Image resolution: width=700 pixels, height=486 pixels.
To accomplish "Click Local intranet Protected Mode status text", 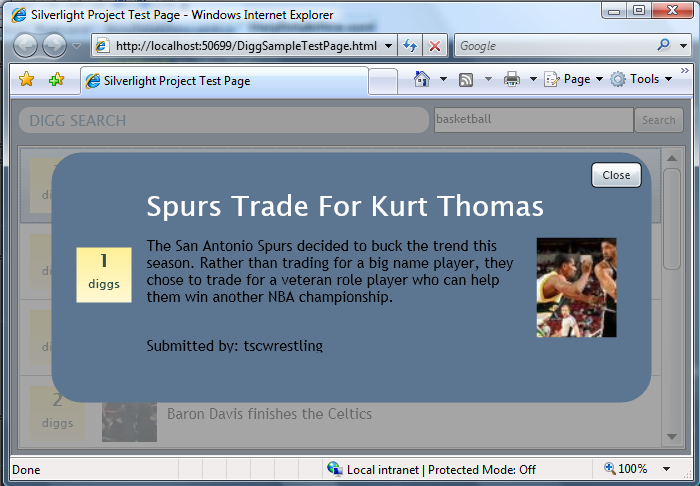I will pos(441,469).
